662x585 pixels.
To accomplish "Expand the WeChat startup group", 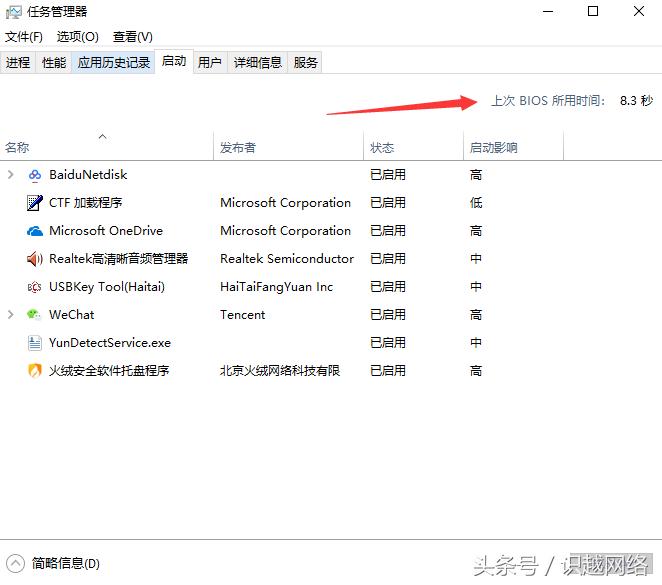I will (11, 315).
